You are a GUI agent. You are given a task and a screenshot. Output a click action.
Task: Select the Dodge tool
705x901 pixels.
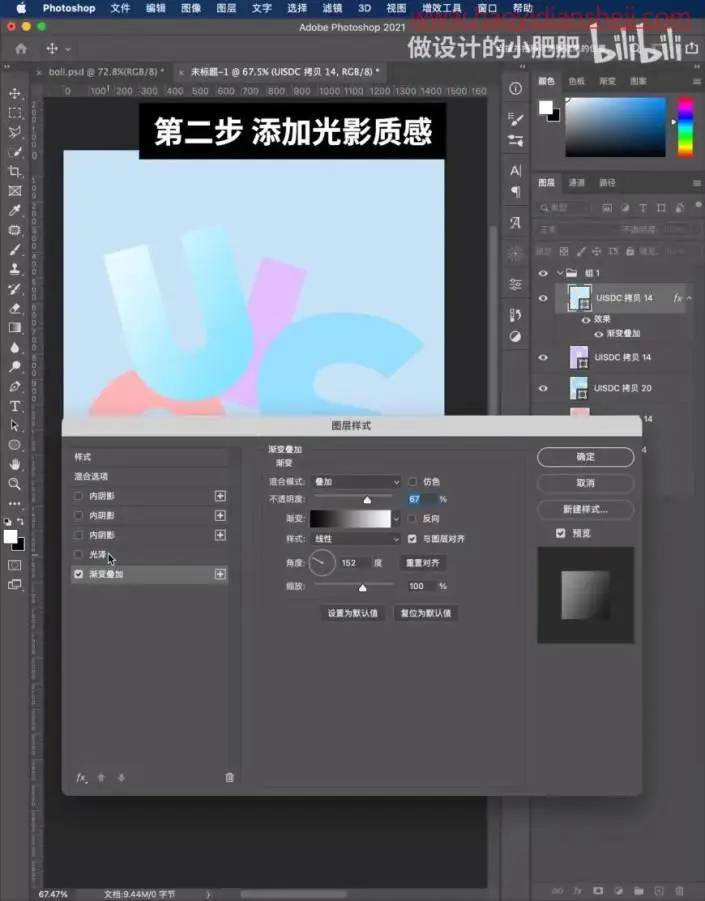click(16, 367)
